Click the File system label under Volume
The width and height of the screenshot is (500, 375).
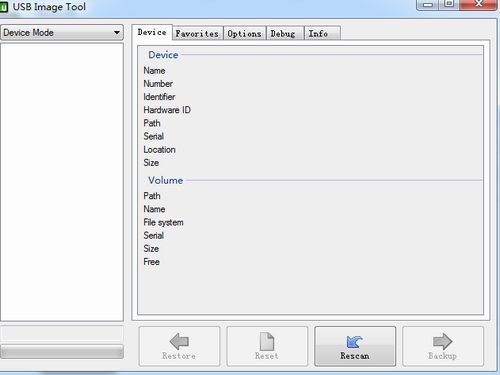163,222
